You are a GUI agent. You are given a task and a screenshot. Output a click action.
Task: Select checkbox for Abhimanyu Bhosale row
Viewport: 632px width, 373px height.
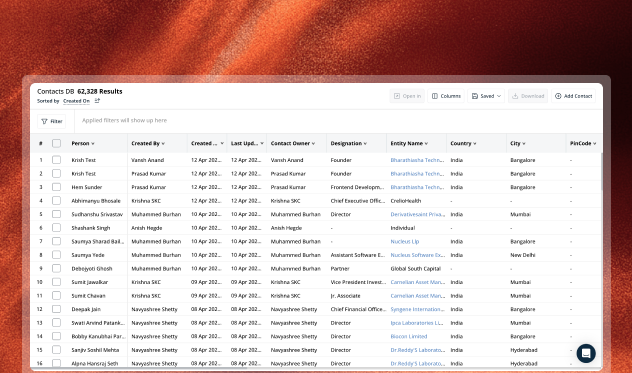[x=56, y=201]
